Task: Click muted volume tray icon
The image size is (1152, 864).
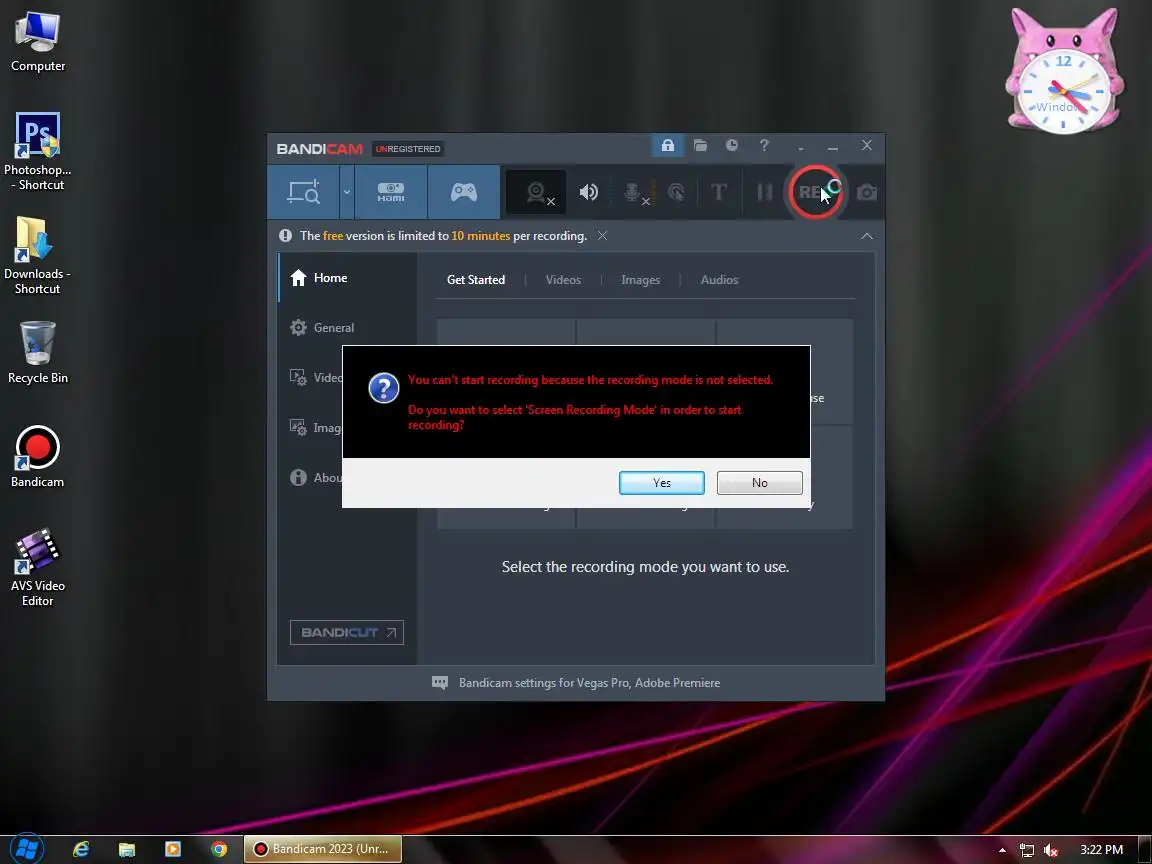Action: click(x=1051, y=850)
